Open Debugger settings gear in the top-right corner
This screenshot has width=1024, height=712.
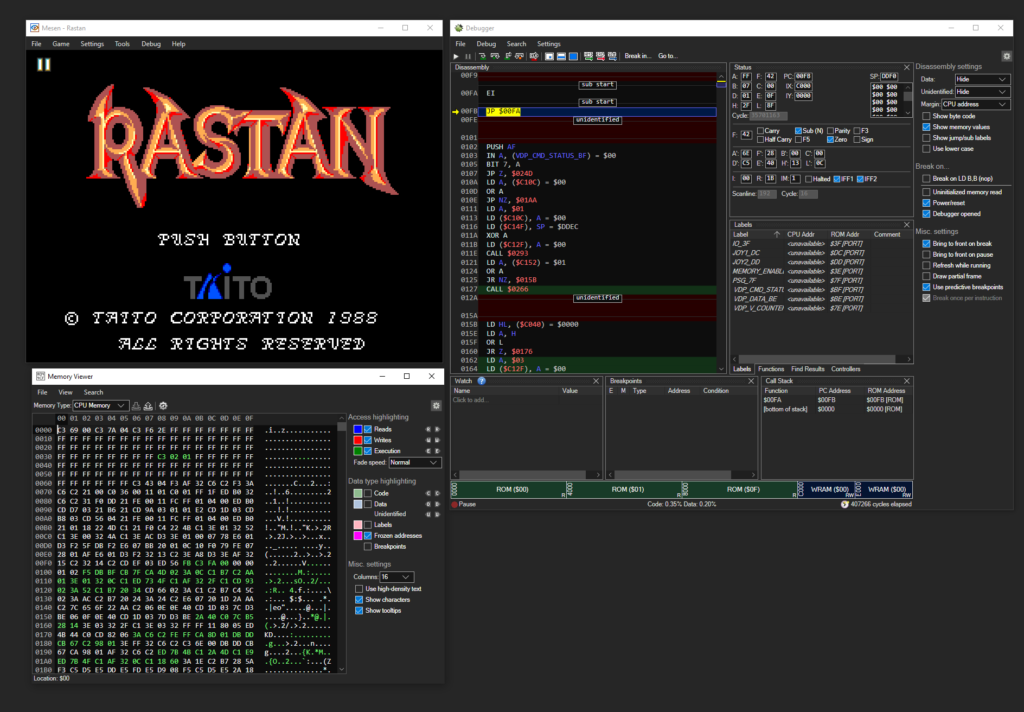[1006, 56]
